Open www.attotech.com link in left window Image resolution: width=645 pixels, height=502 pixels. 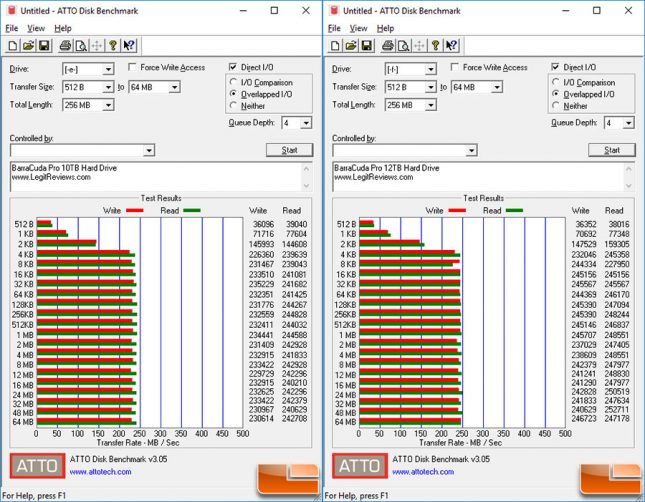tap(100, 472)
